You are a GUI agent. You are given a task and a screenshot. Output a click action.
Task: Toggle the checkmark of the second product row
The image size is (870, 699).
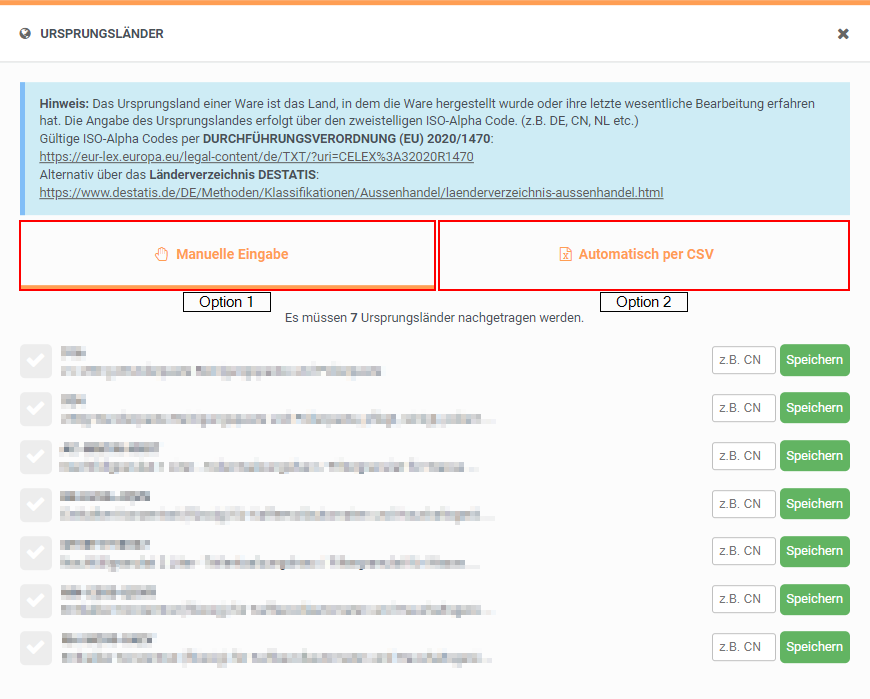tap(36, 409)
